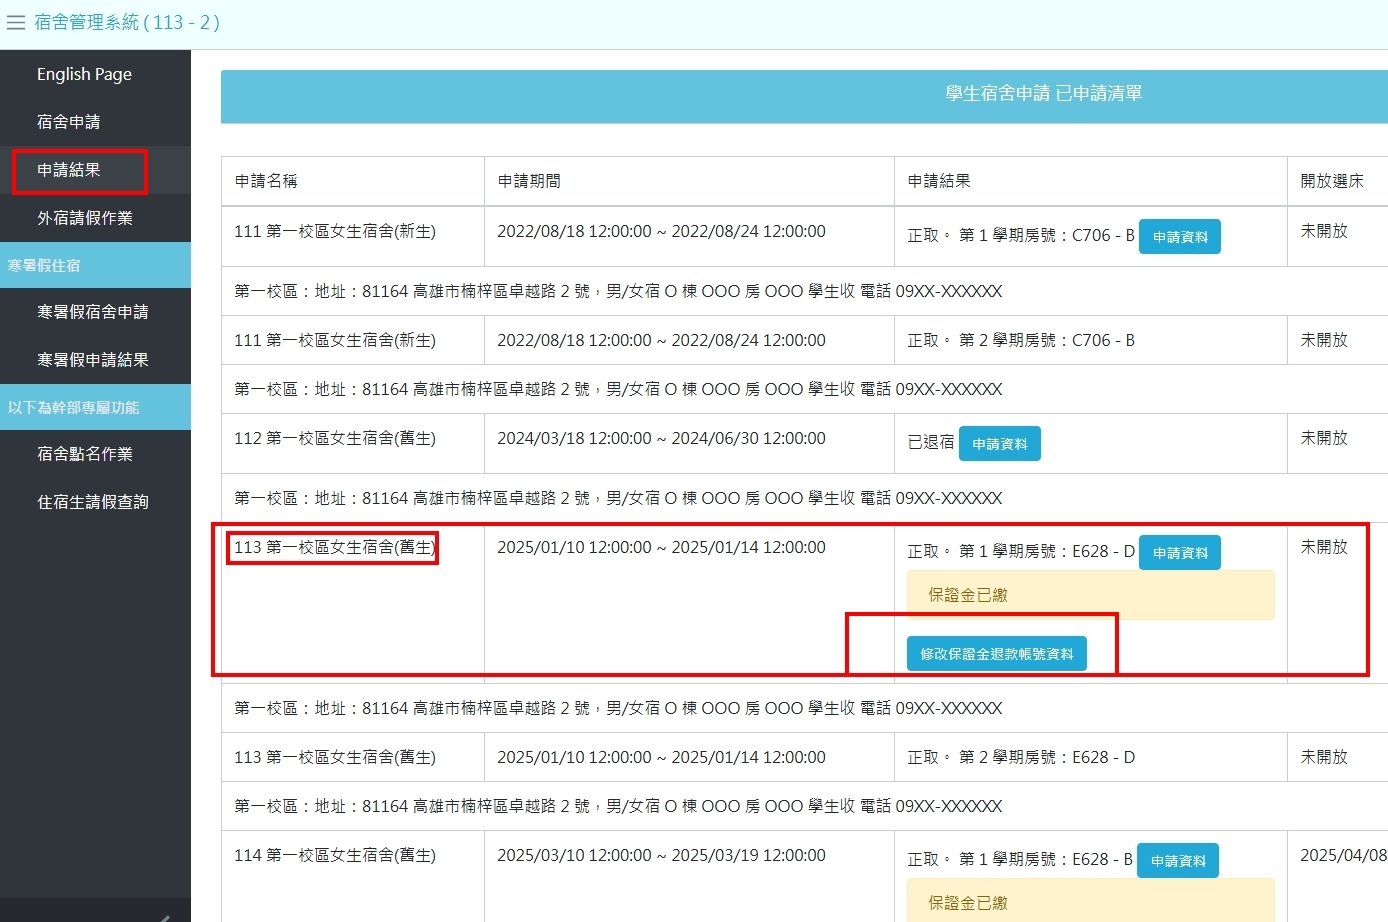Click 以下為幹部專屬功能 section header
The image size is (1388, 922).
[x=95, y=407]
